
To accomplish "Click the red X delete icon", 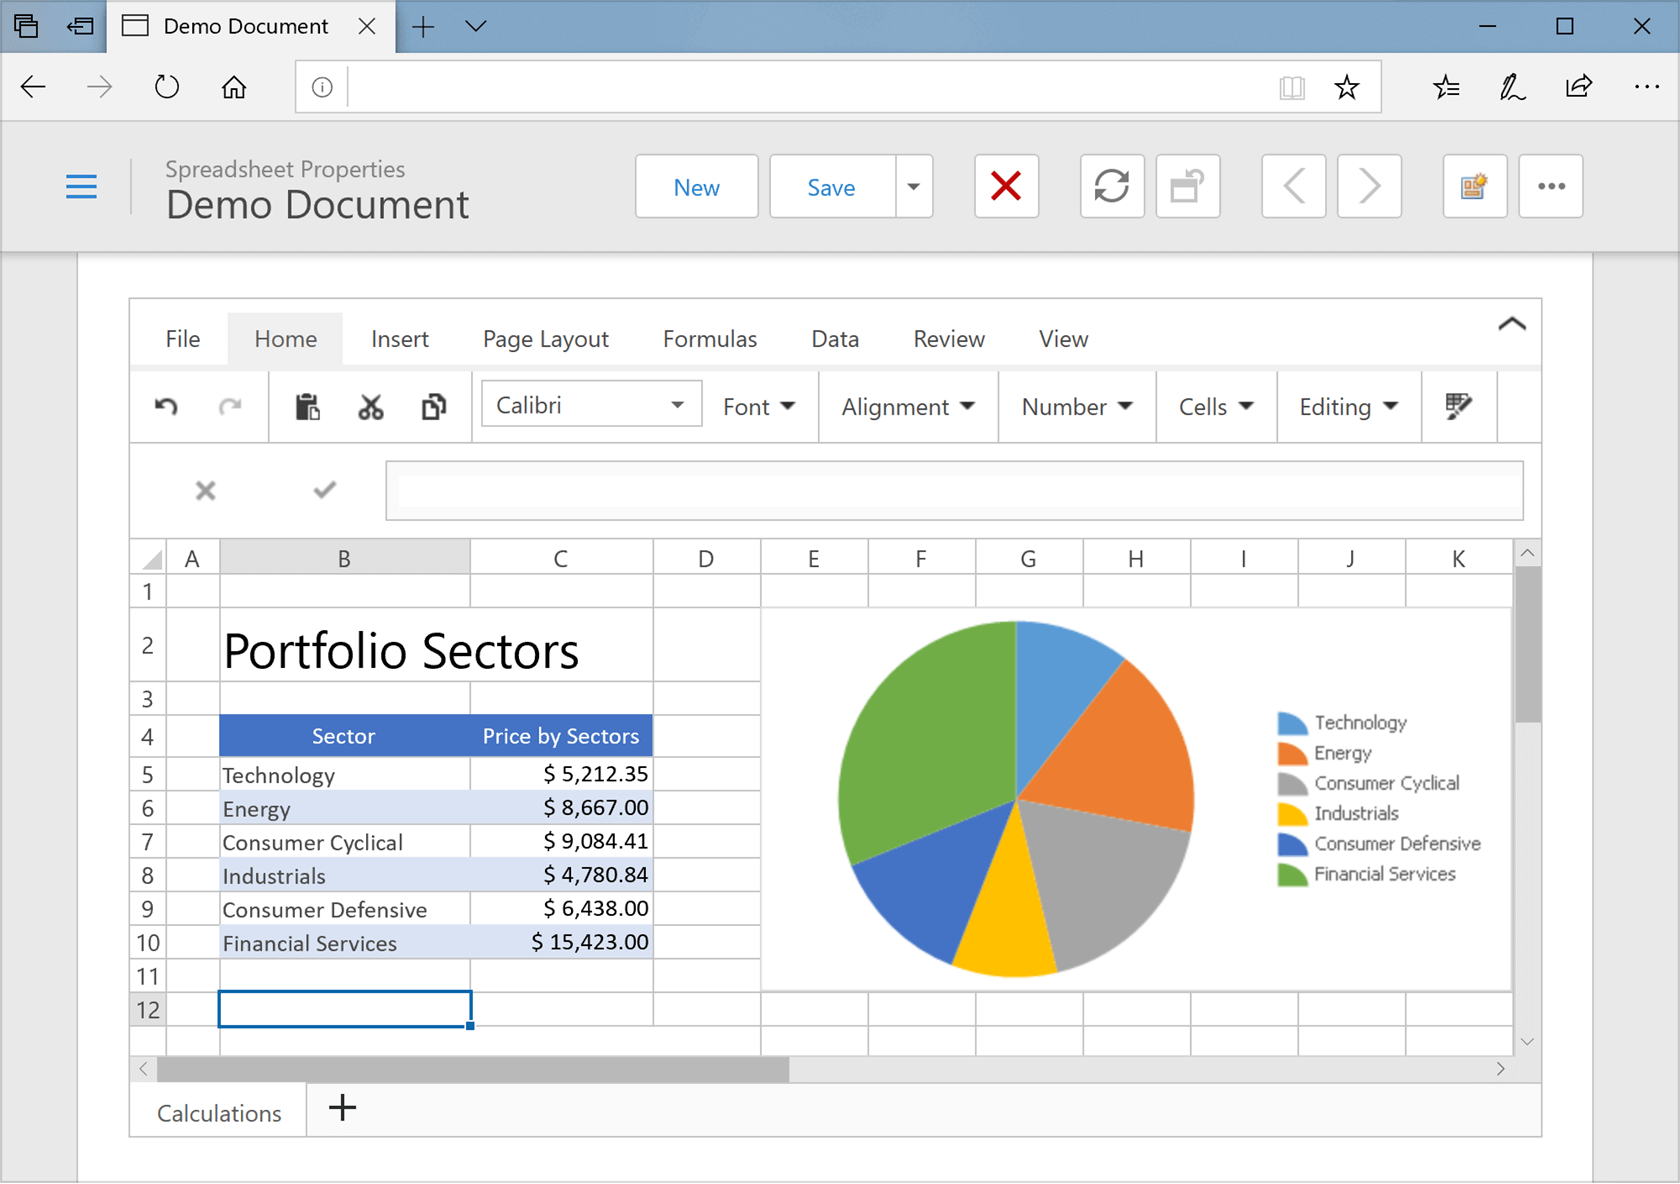I will pos(1006,186).
